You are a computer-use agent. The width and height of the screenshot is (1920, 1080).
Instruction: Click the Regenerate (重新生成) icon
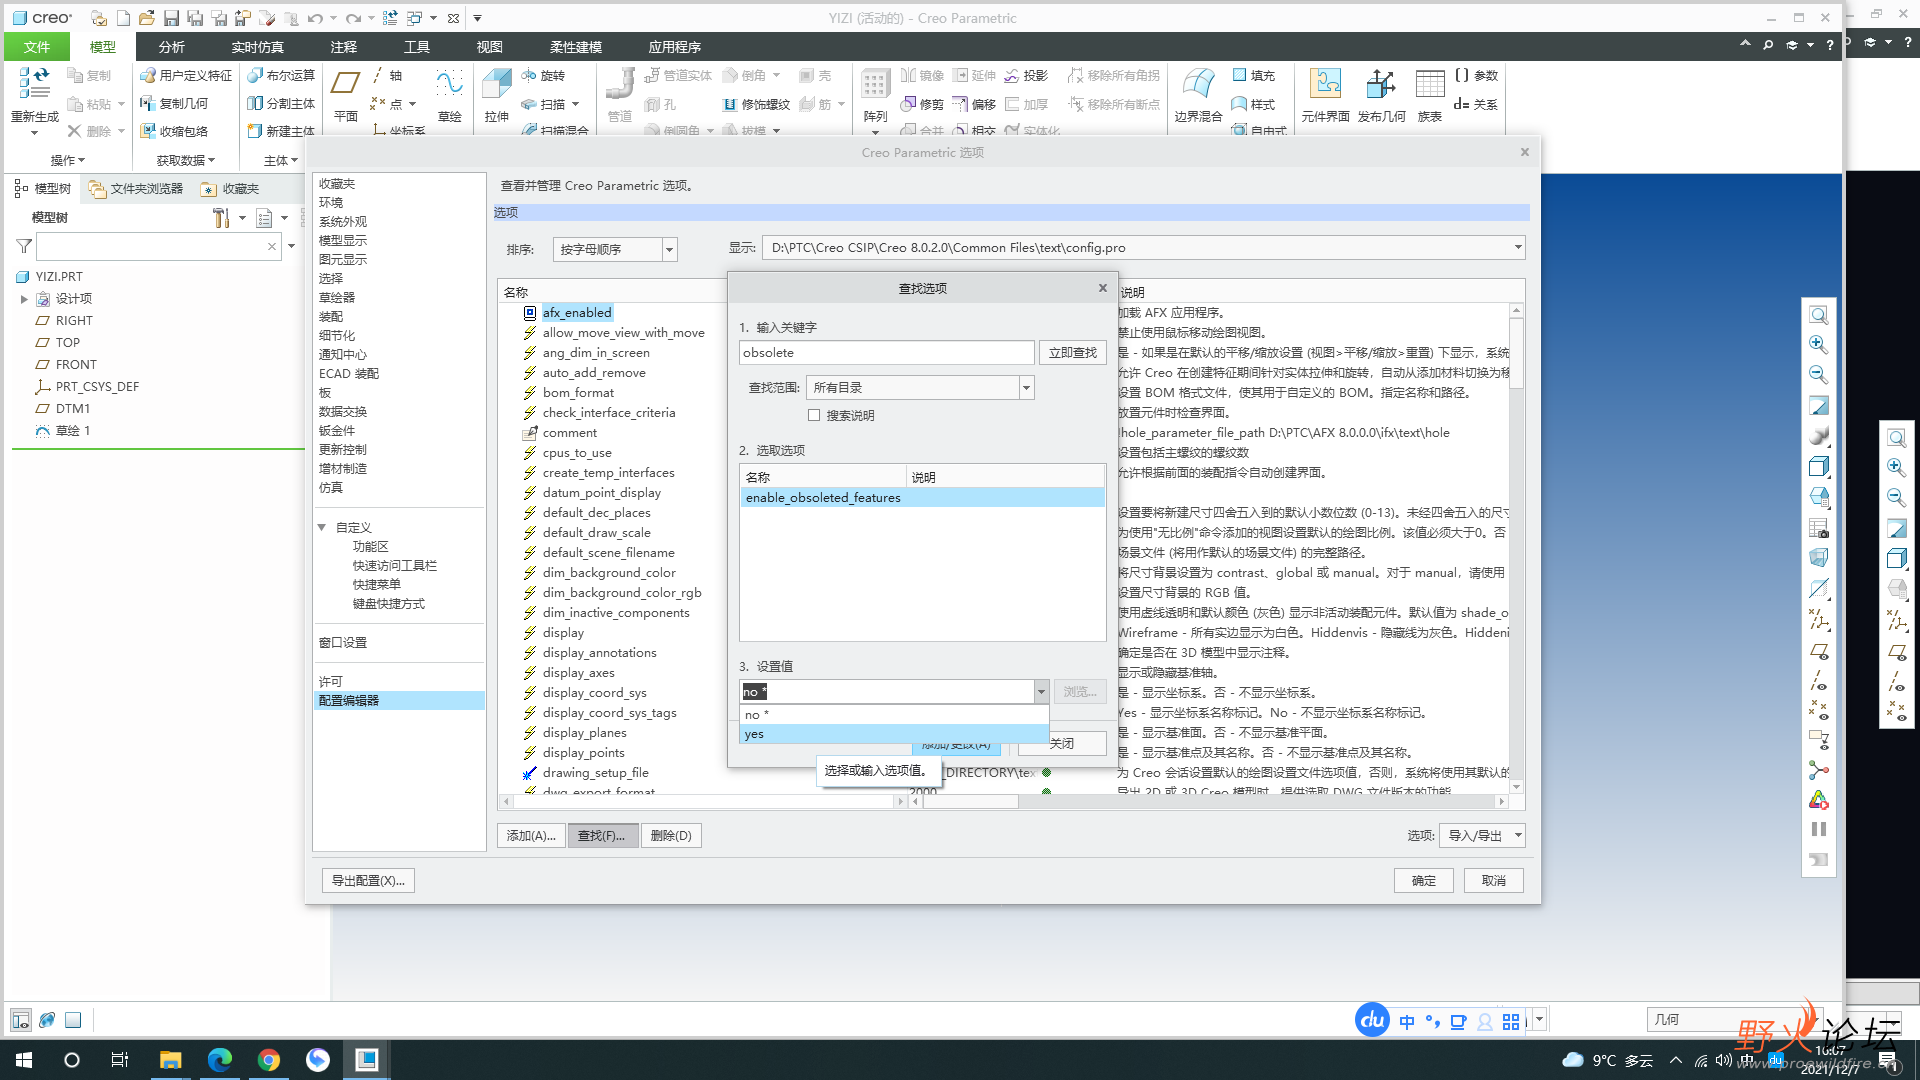tap(34, 84)
